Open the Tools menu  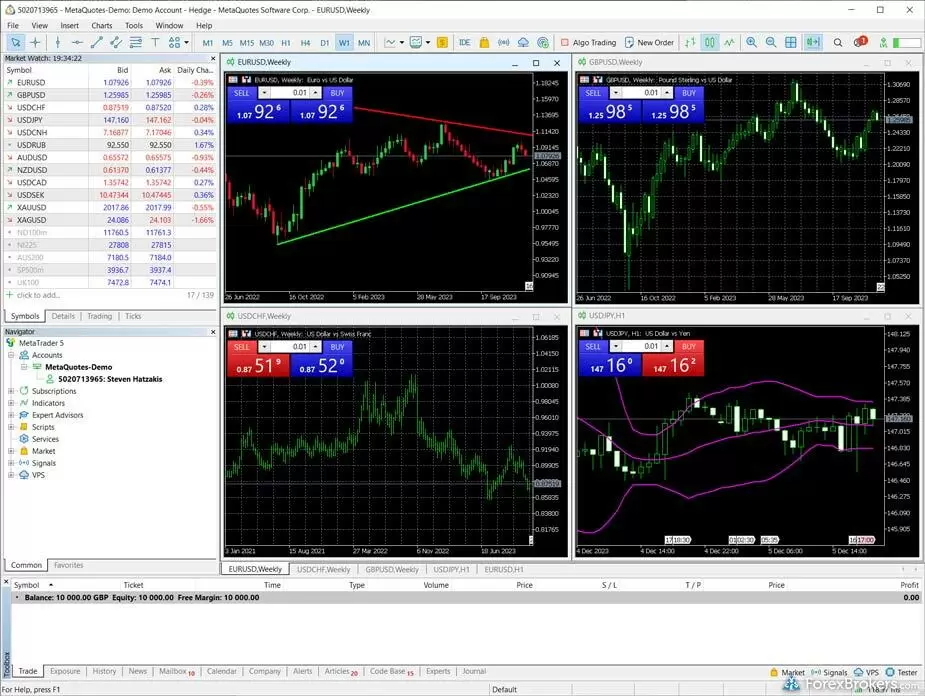coord(134,25)
